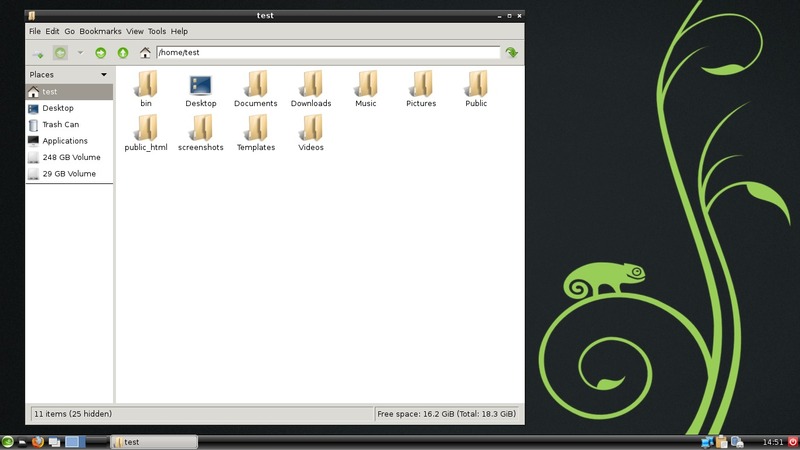Maximize the test window
The height and width of the screenshot is (450, 800).
(x=509, y=16)
